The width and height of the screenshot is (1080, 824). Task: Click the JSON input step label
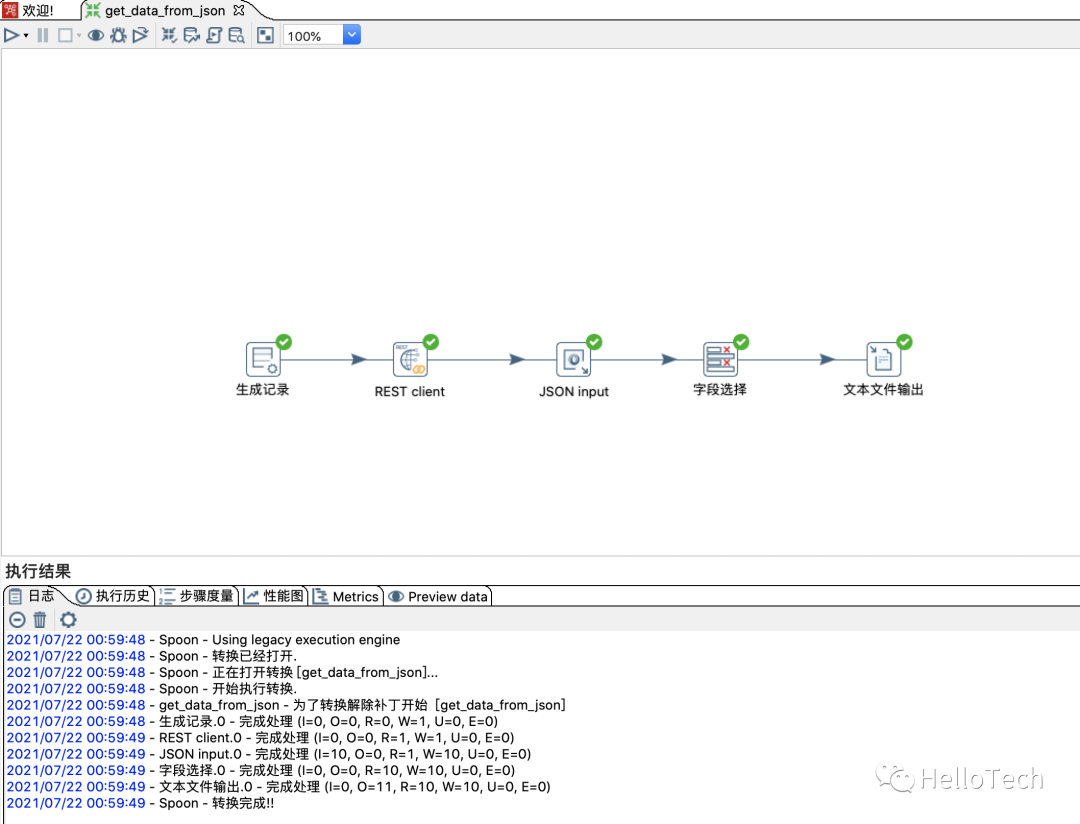coord(574,391)
